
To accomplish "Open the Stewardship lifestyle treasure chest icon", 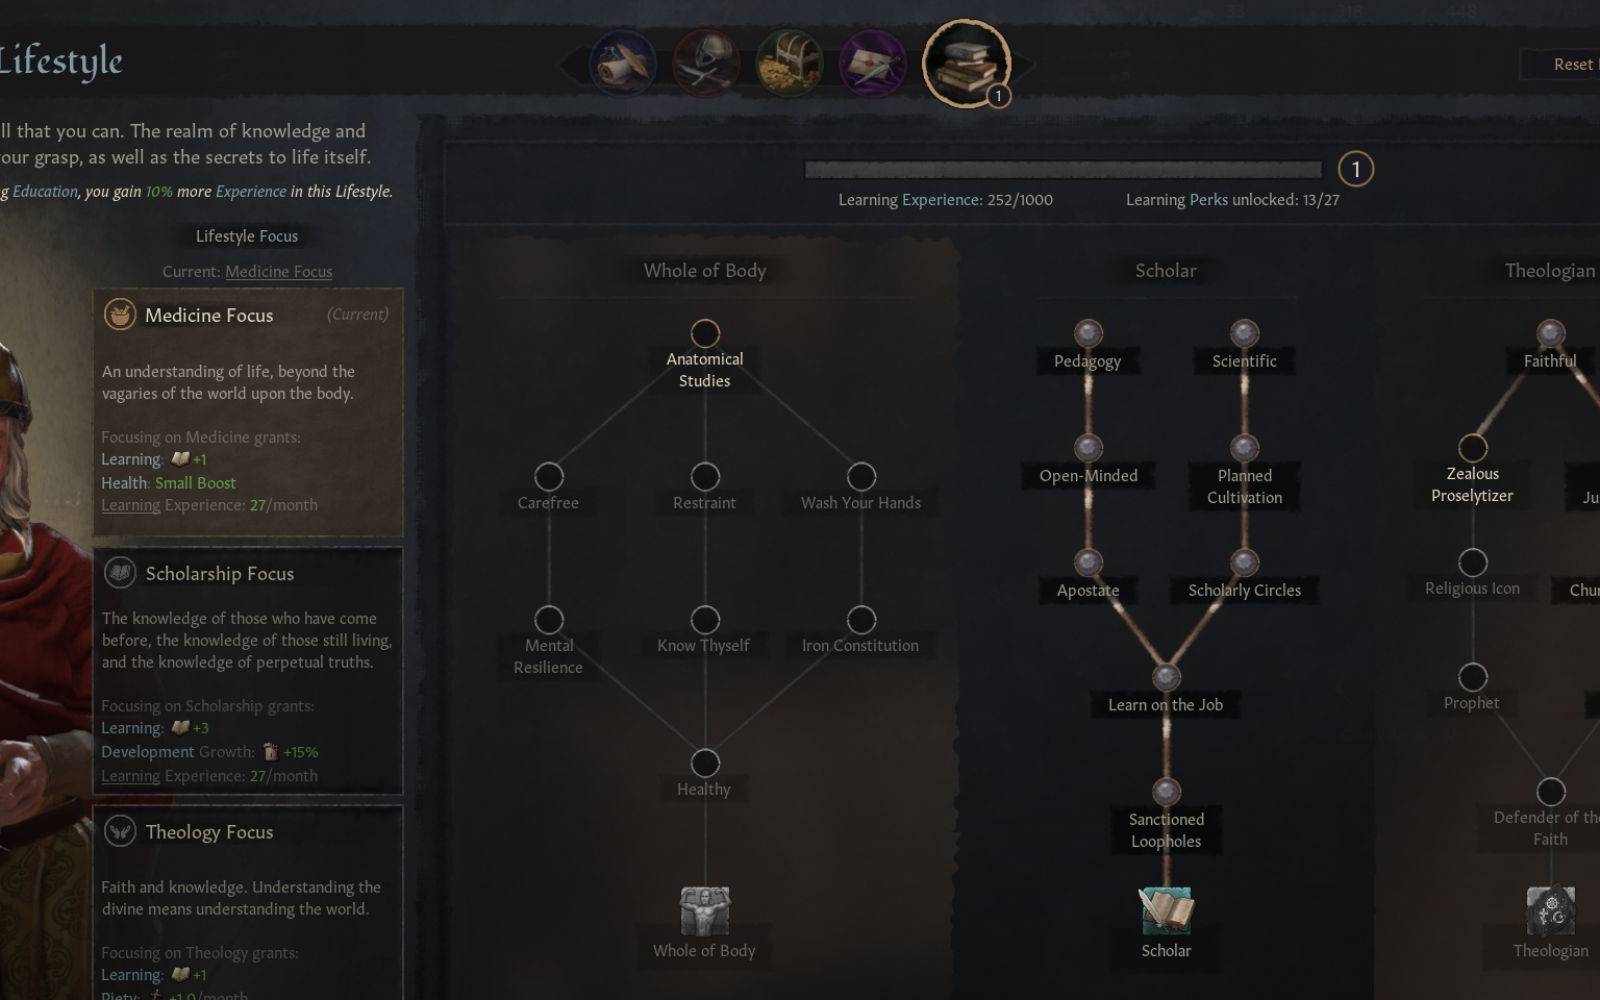I will click(790, 63).
